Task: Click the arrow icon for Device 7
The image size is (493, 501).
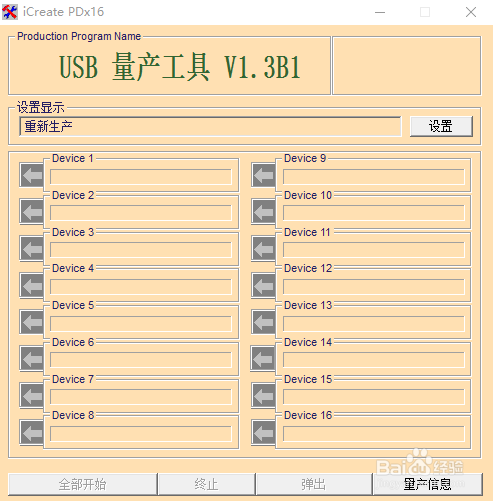Action: tap(32, 396)
